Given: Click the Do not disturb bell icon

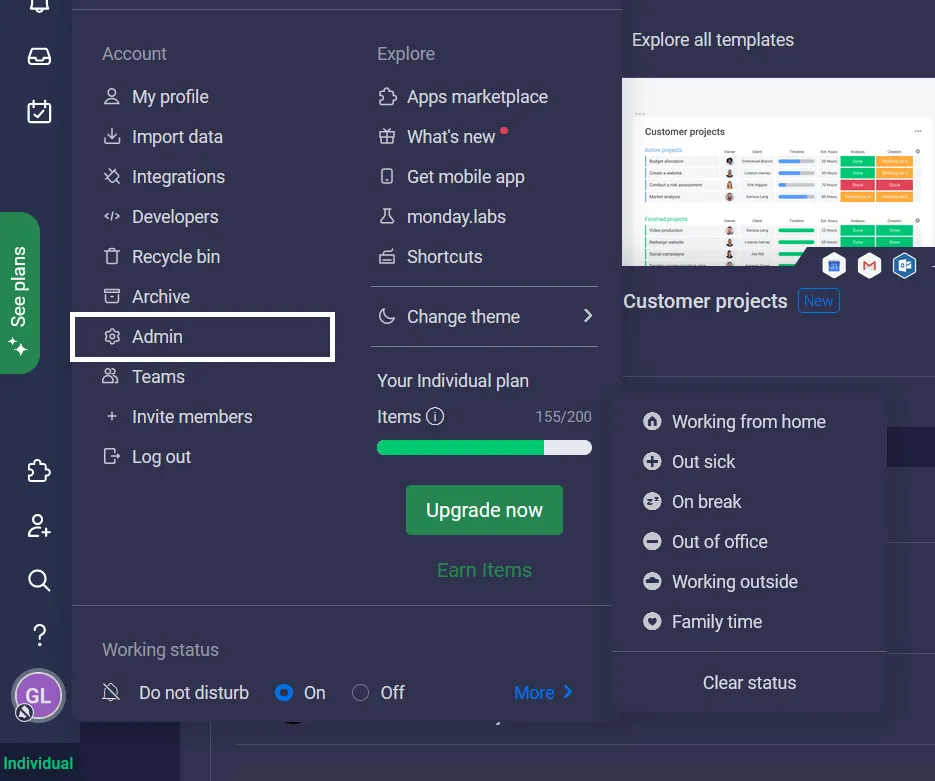Looking at the screenshot, I should (111, 692).
